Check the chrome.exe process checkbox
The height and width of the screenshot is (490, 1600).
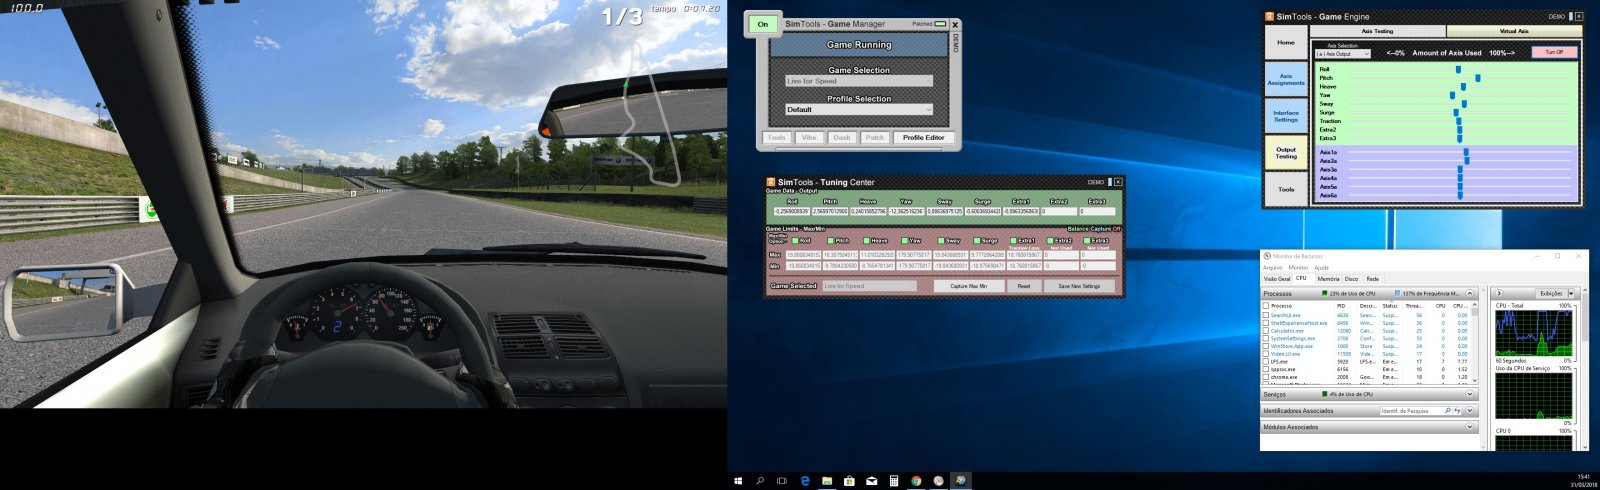(x=1266, y=377)
